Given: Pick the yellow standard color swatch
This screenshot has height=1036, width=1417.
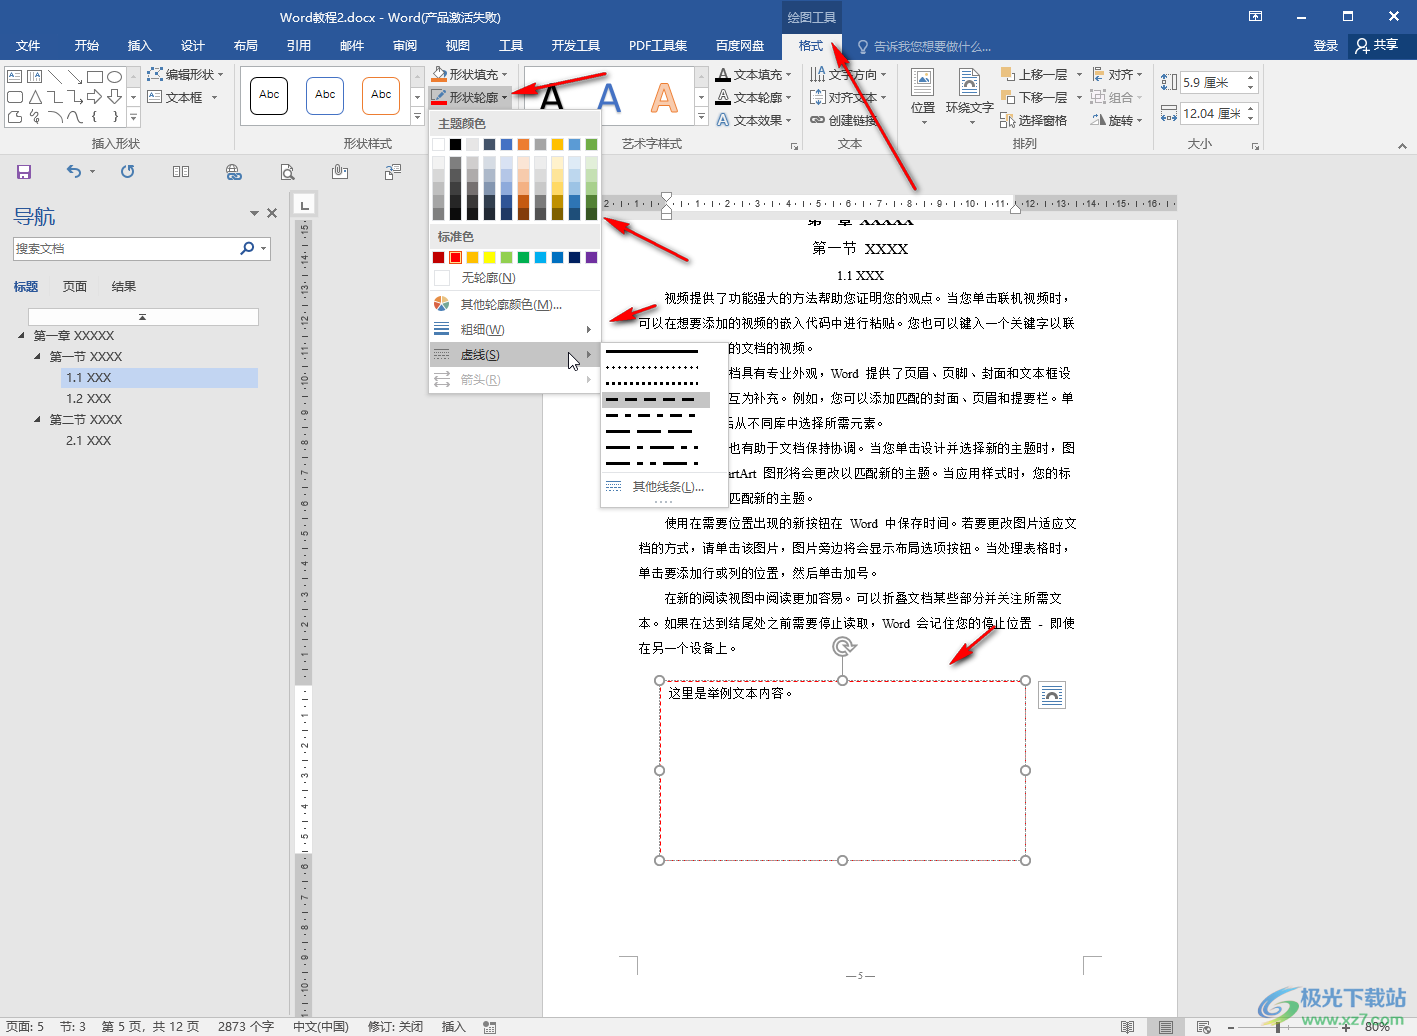Looking at the screenshot, I should click(489, 258).
